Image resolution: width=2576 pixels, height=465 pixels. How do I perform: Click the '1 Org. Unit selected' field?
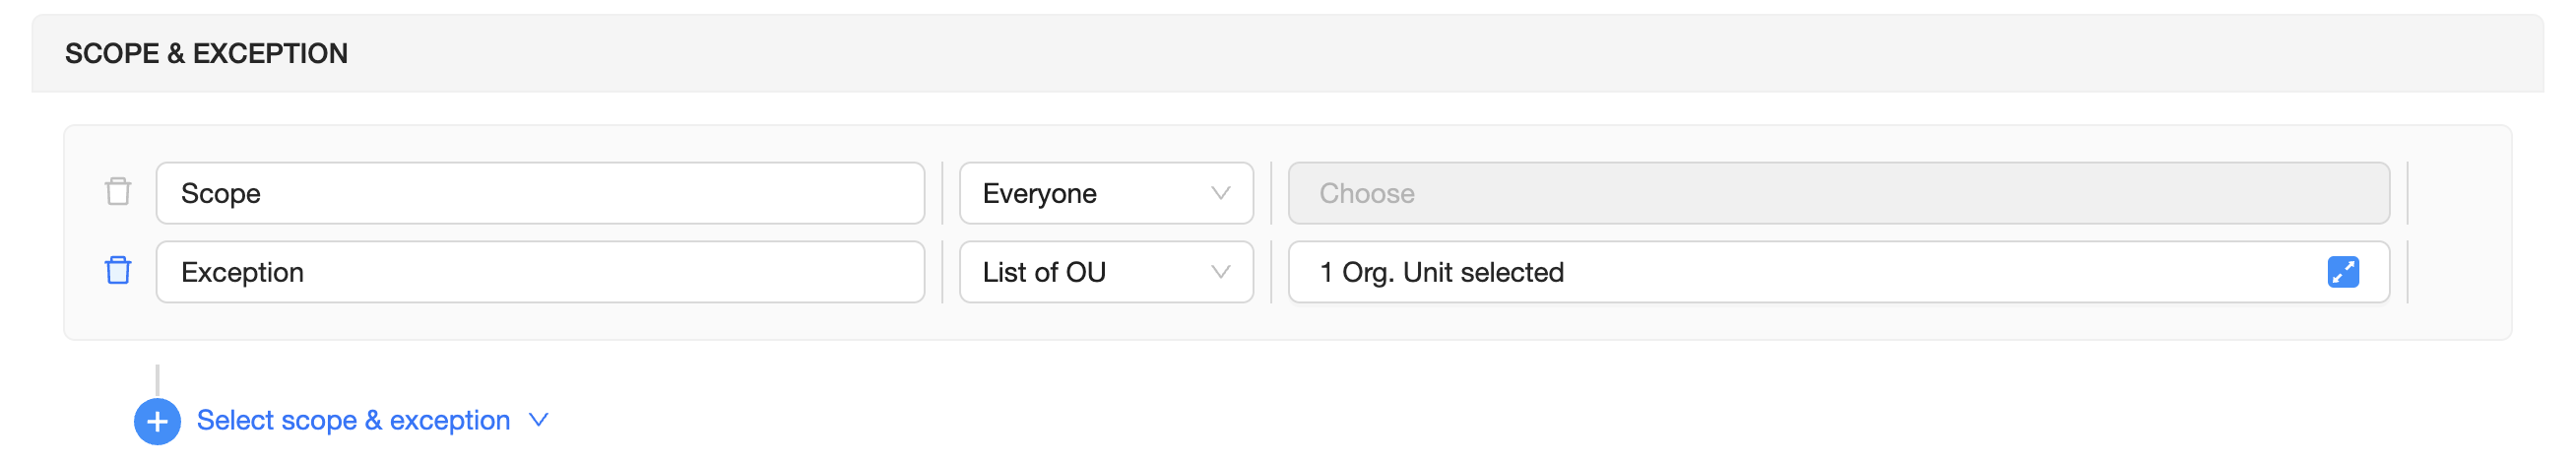click(x=1800, y=272)
